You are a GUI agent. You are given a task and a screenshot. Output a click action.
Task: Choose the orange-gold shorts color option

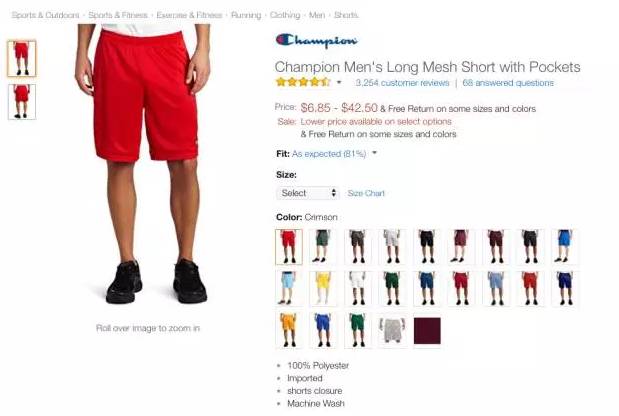click(x=289, y=330)
